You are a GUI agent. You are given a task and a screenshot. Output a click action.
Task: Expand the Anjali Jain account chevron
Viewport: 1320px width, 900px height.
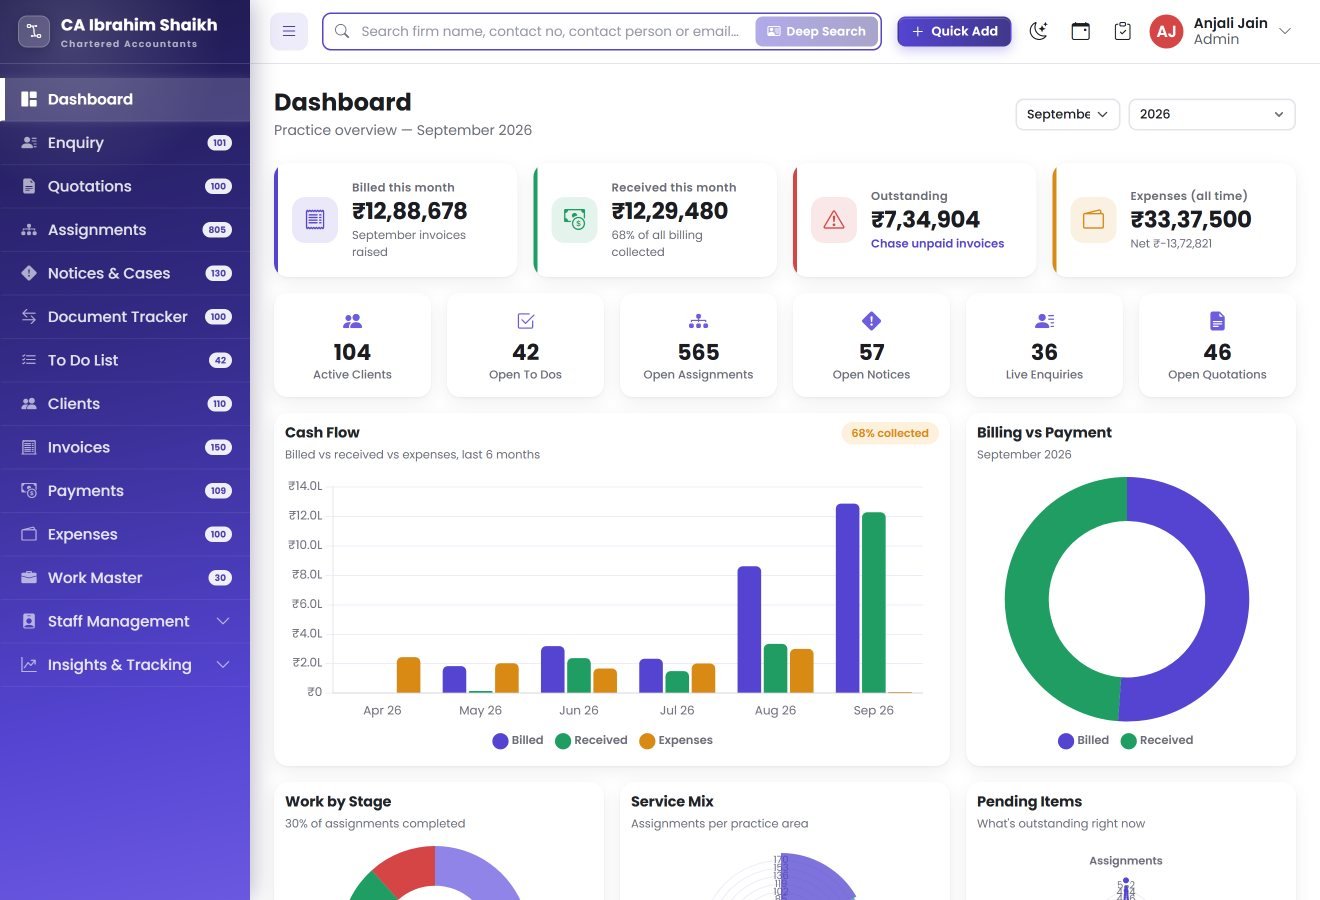point(1285,31)
